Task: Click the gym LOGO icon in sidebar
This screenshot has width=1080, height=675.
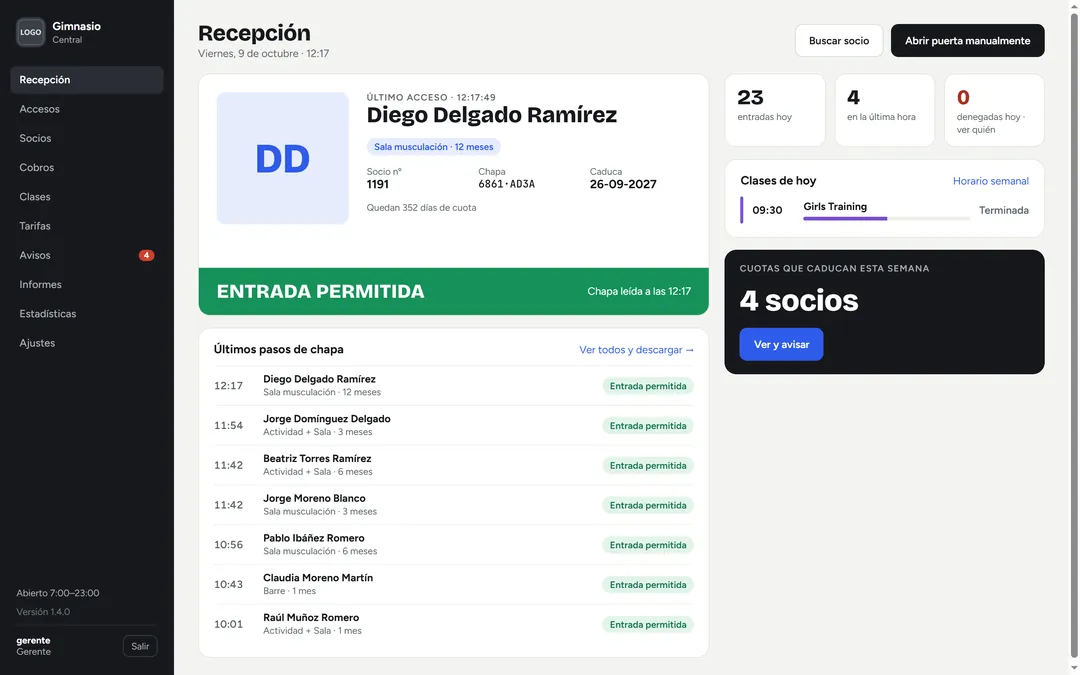Action: point(30,32)
